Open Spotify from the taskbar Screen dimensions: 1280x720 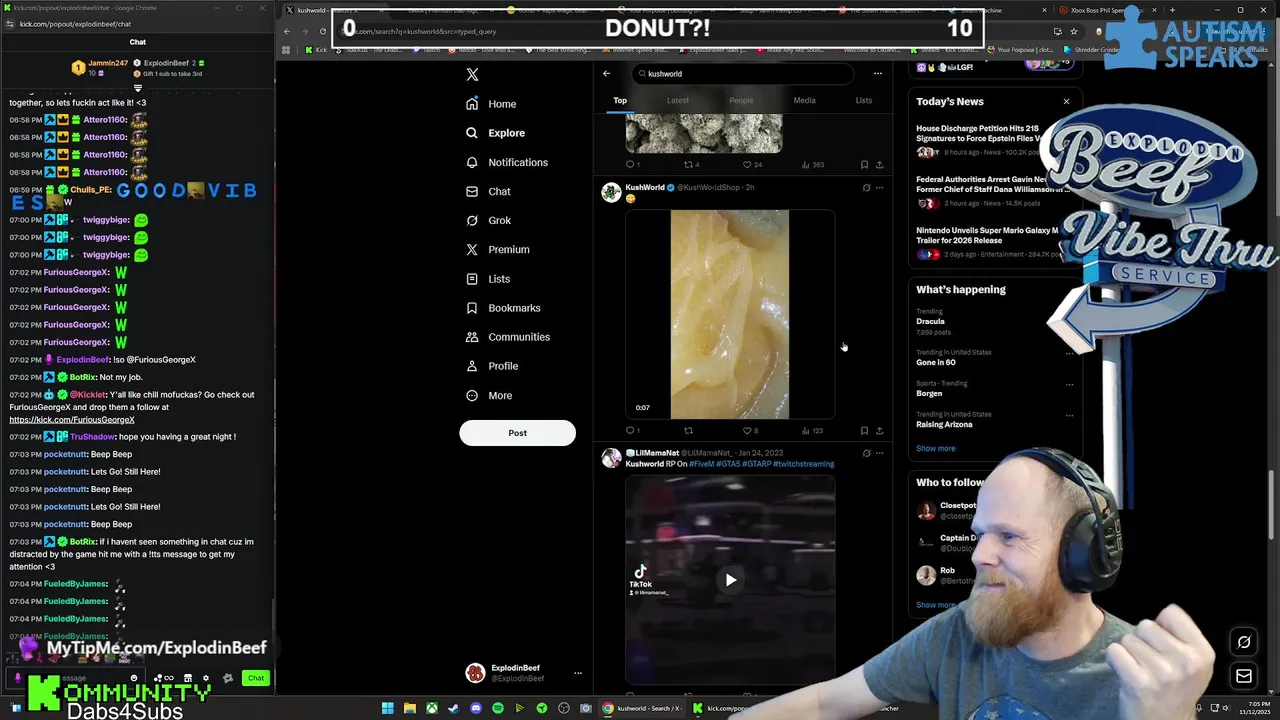498,708
